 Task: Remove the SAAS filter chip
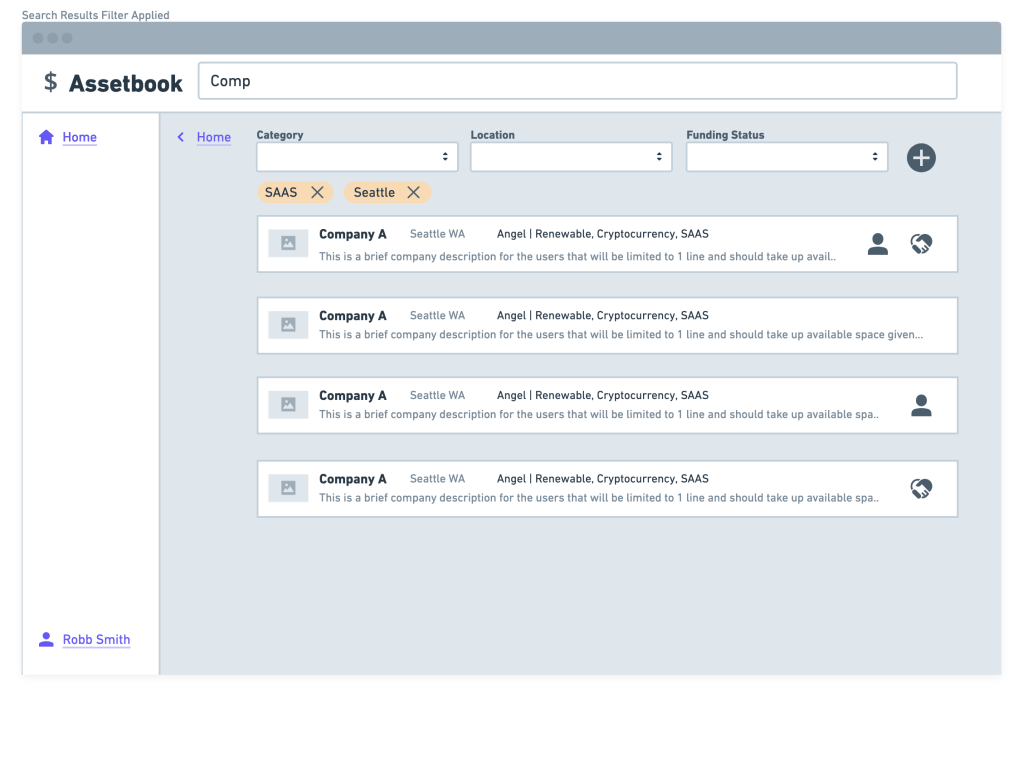point(317,192)
